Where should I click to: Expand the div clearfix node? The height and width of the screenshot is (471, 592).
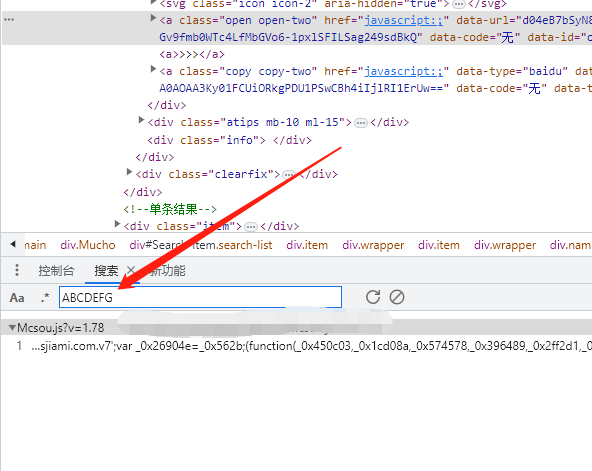(129, 172)
